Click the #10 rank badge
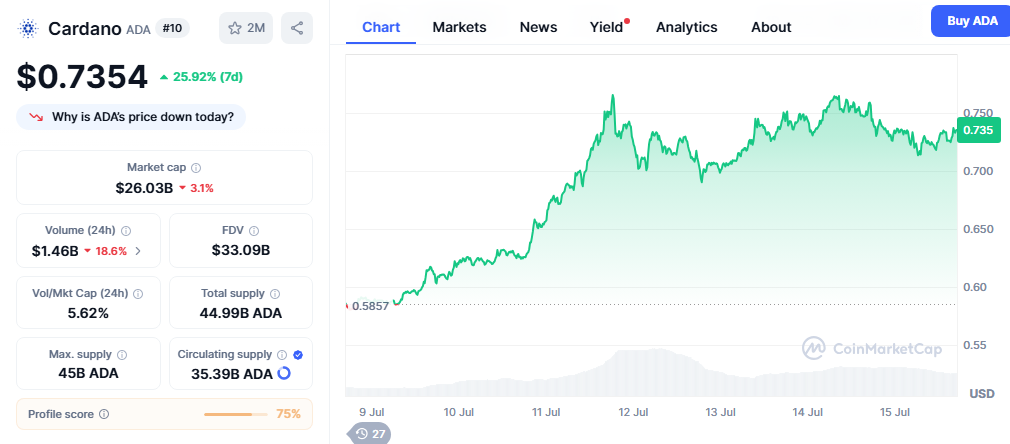 coord(172,28)
